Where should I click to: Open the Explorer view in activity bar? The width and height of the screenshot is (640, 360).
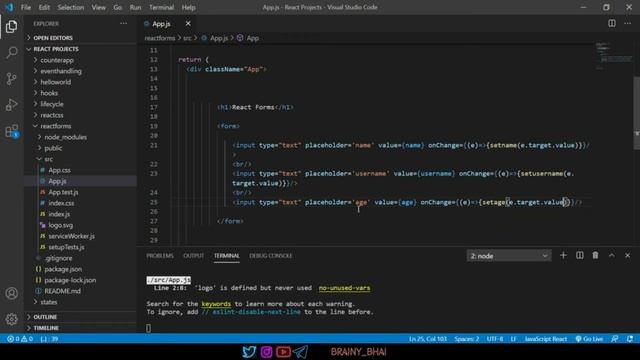[x=11, y=27]
